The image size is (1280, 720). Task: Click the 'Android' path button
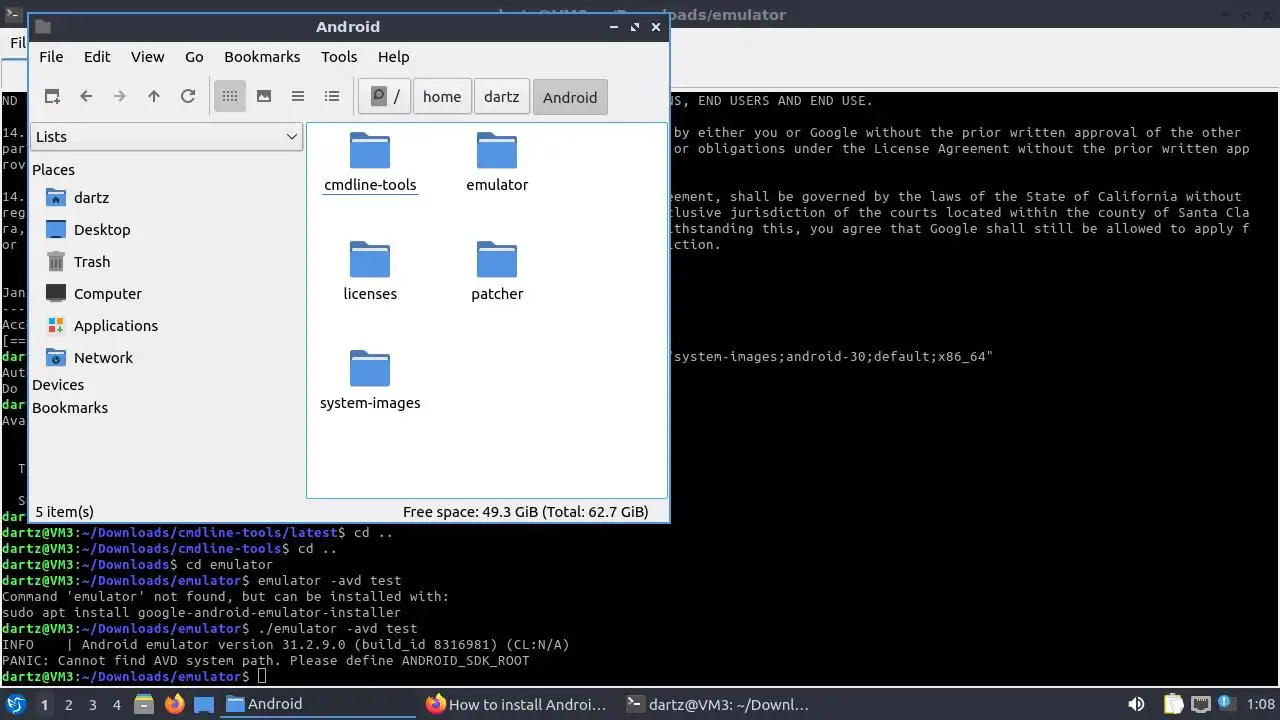coord(570,97)
